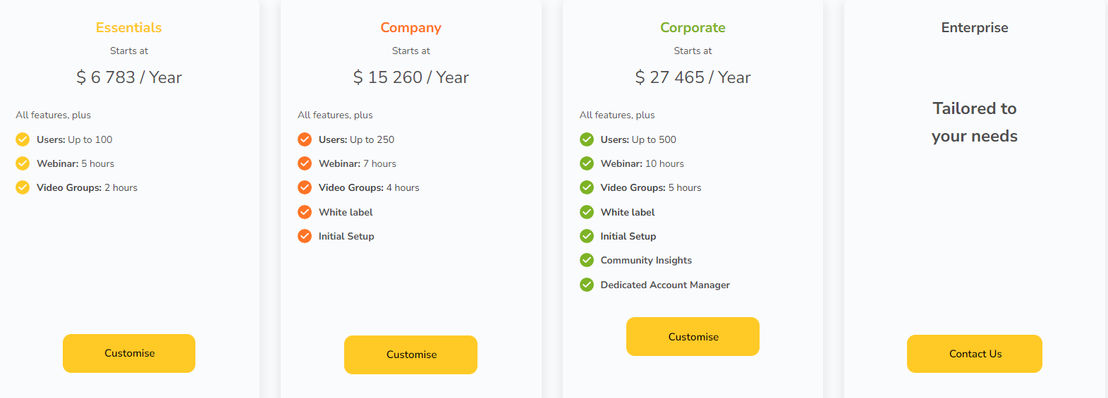1108x398 pixels.
Task: Click Tailored to your needs text
Action: point(974,122)
